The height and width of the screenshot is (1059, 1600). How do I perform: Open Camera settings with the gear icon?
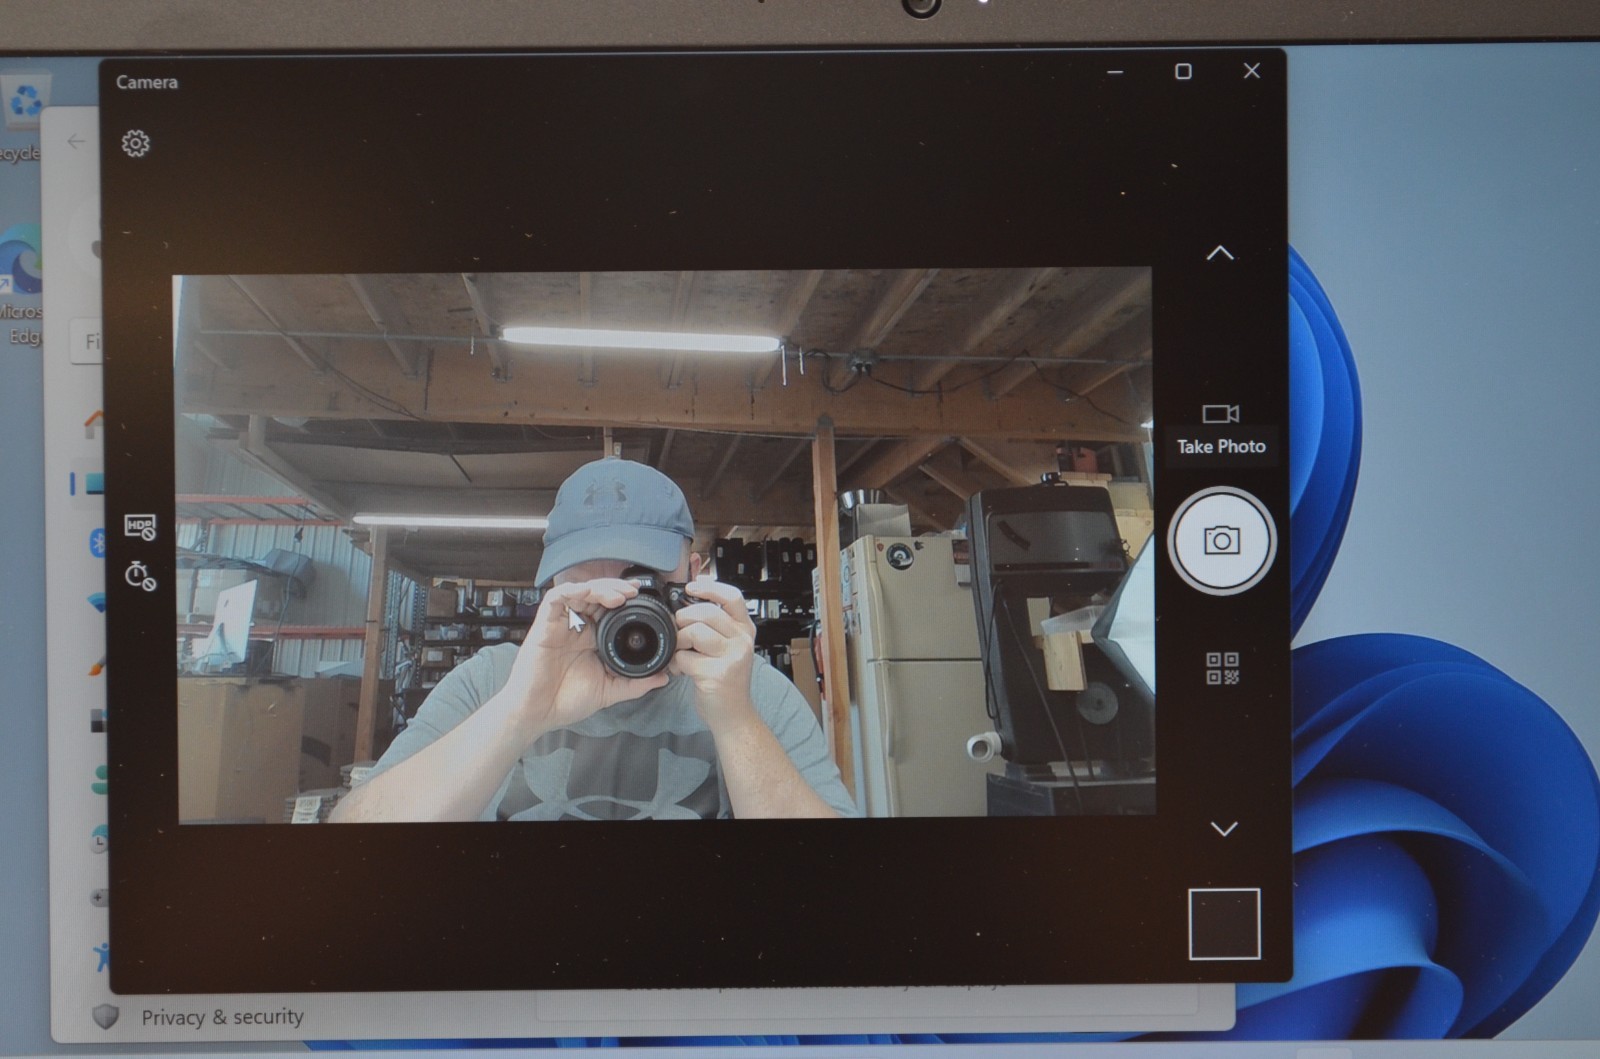coord(136,143)
